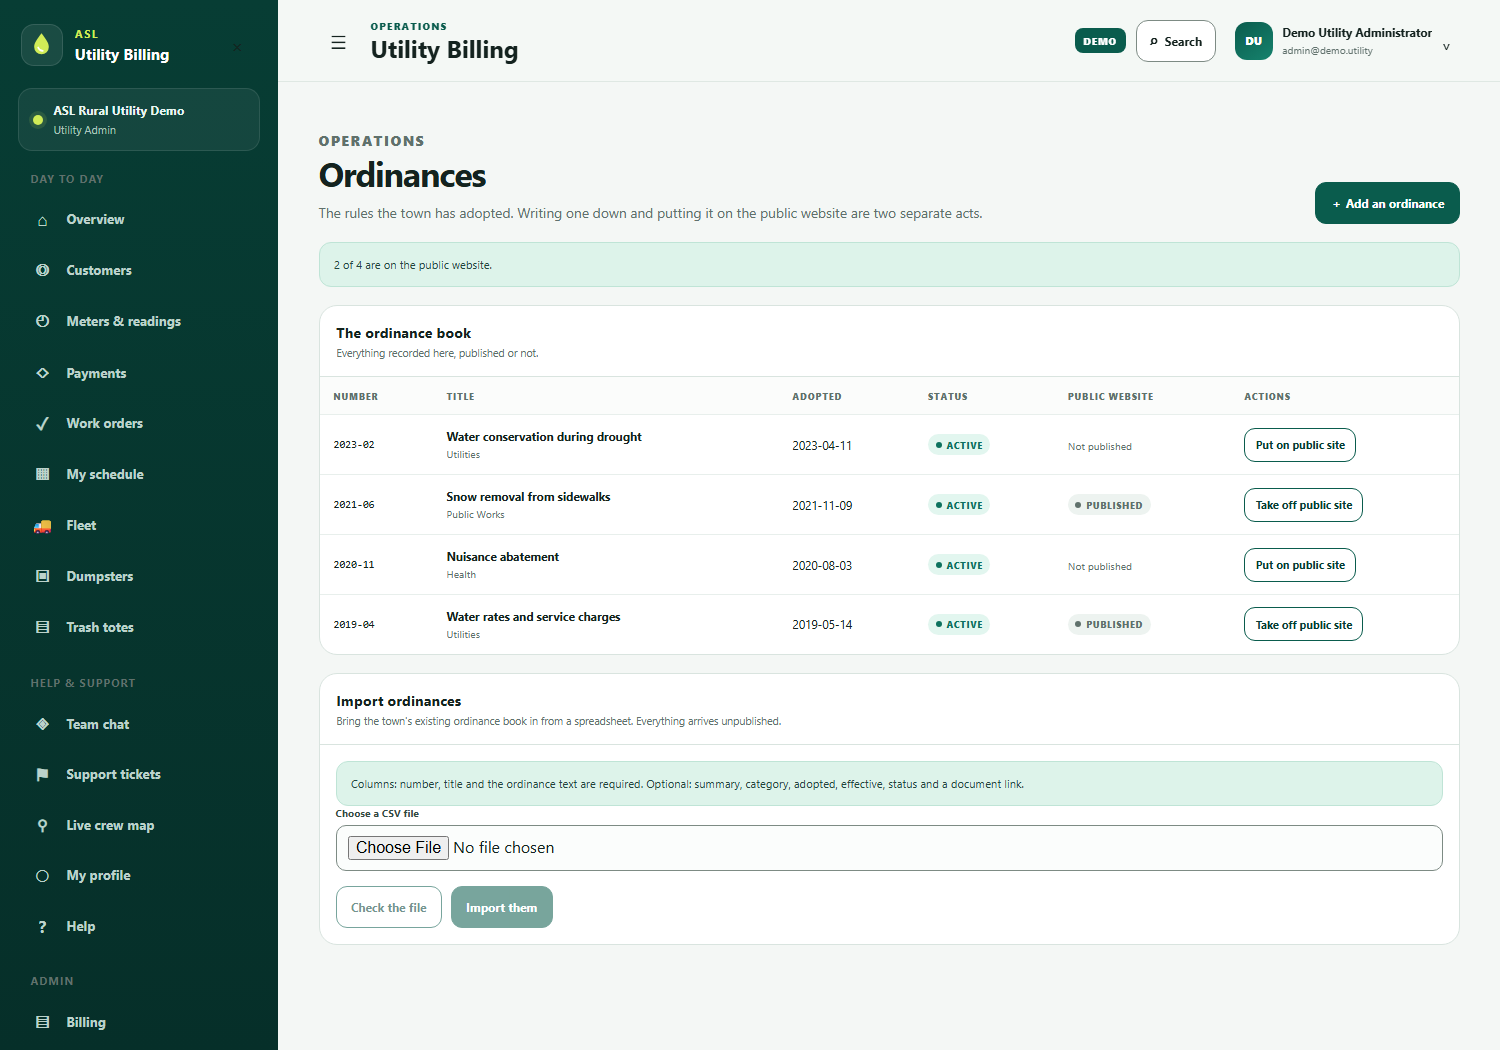Click 'Water rates and service charges' title

pyautogui.click(x=533, y=617)
